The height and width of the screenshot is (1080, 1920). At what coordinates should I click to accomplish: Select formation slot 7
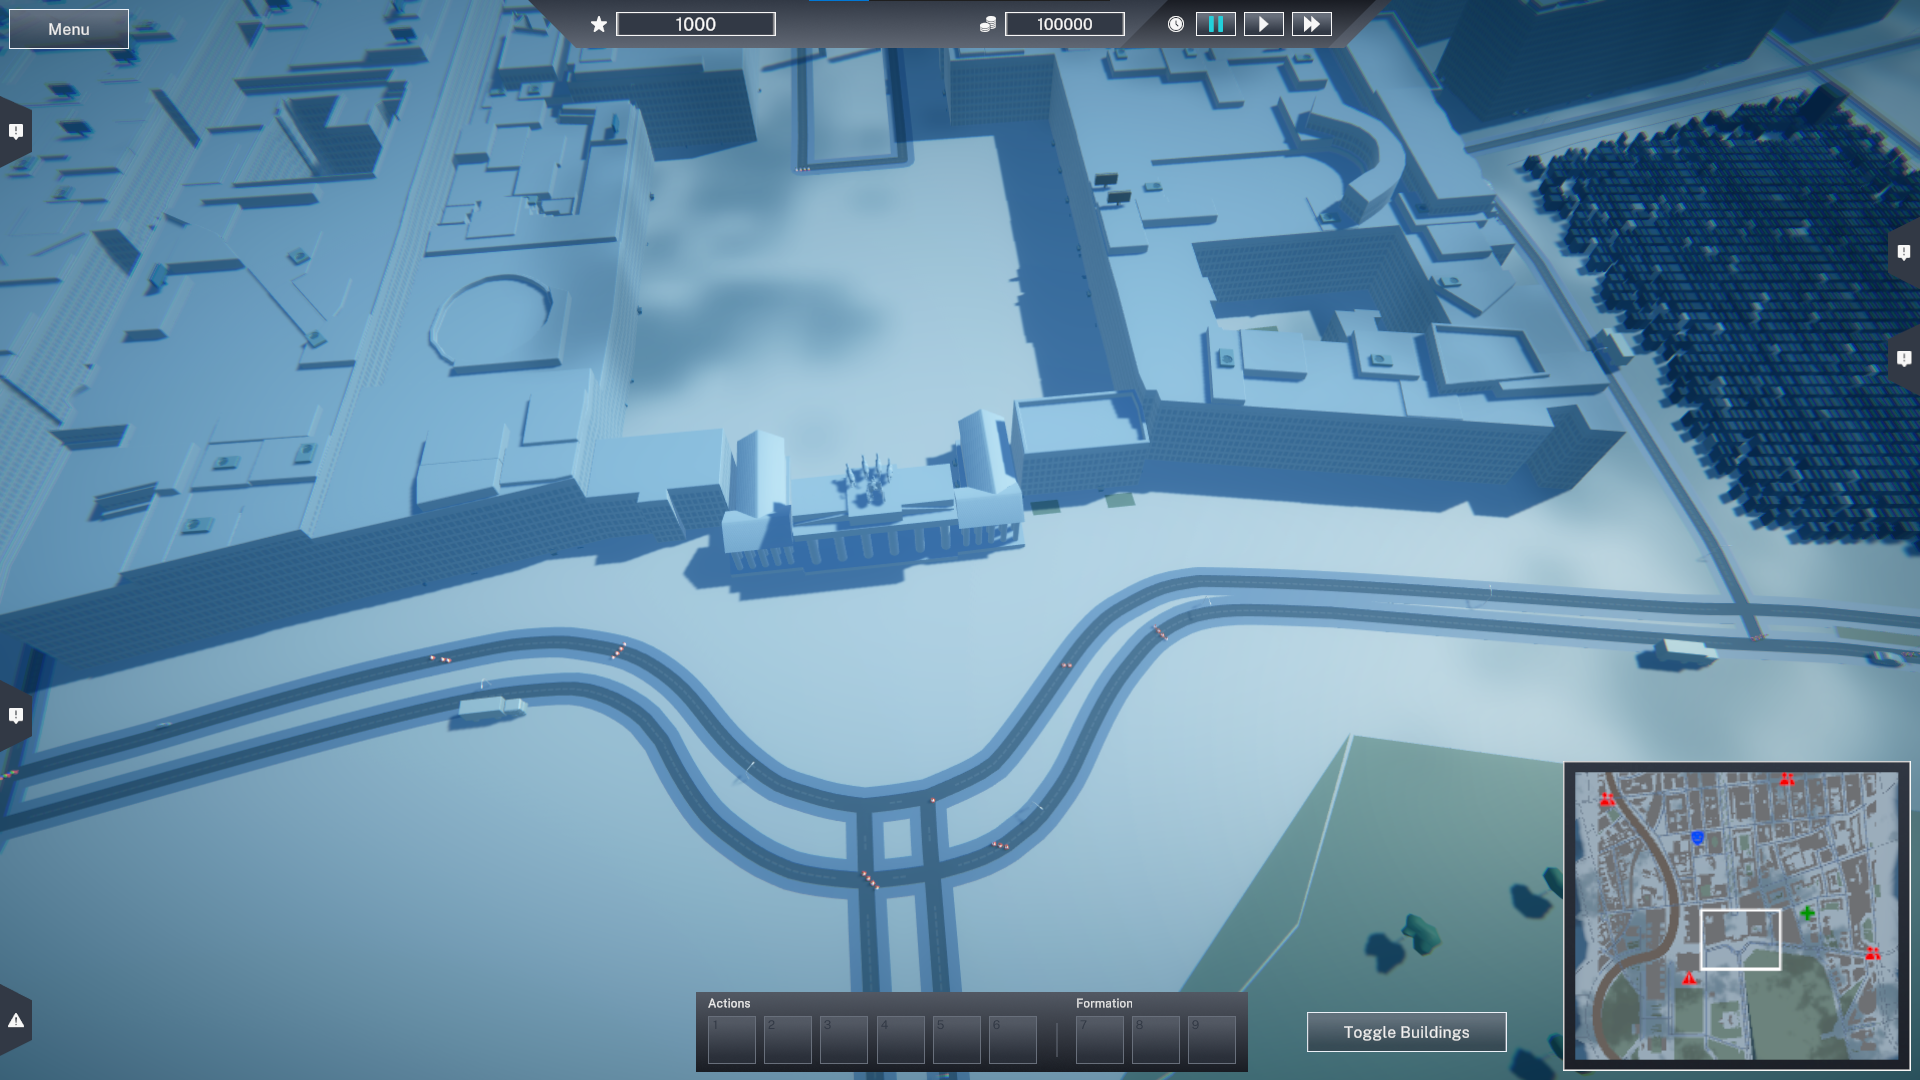coord(1099,1040)
